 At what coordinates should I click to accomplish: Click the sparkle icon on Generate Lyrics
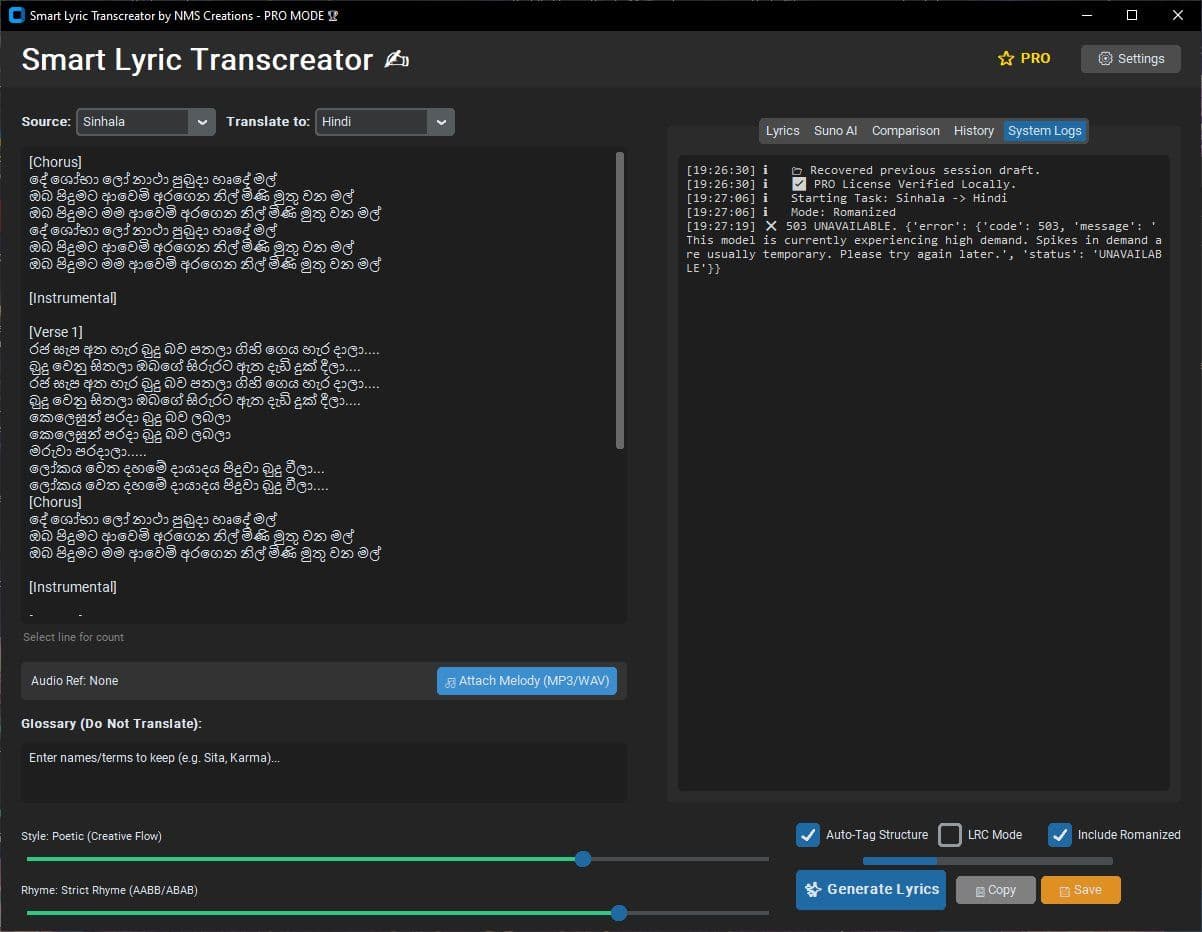pos(813,889)
